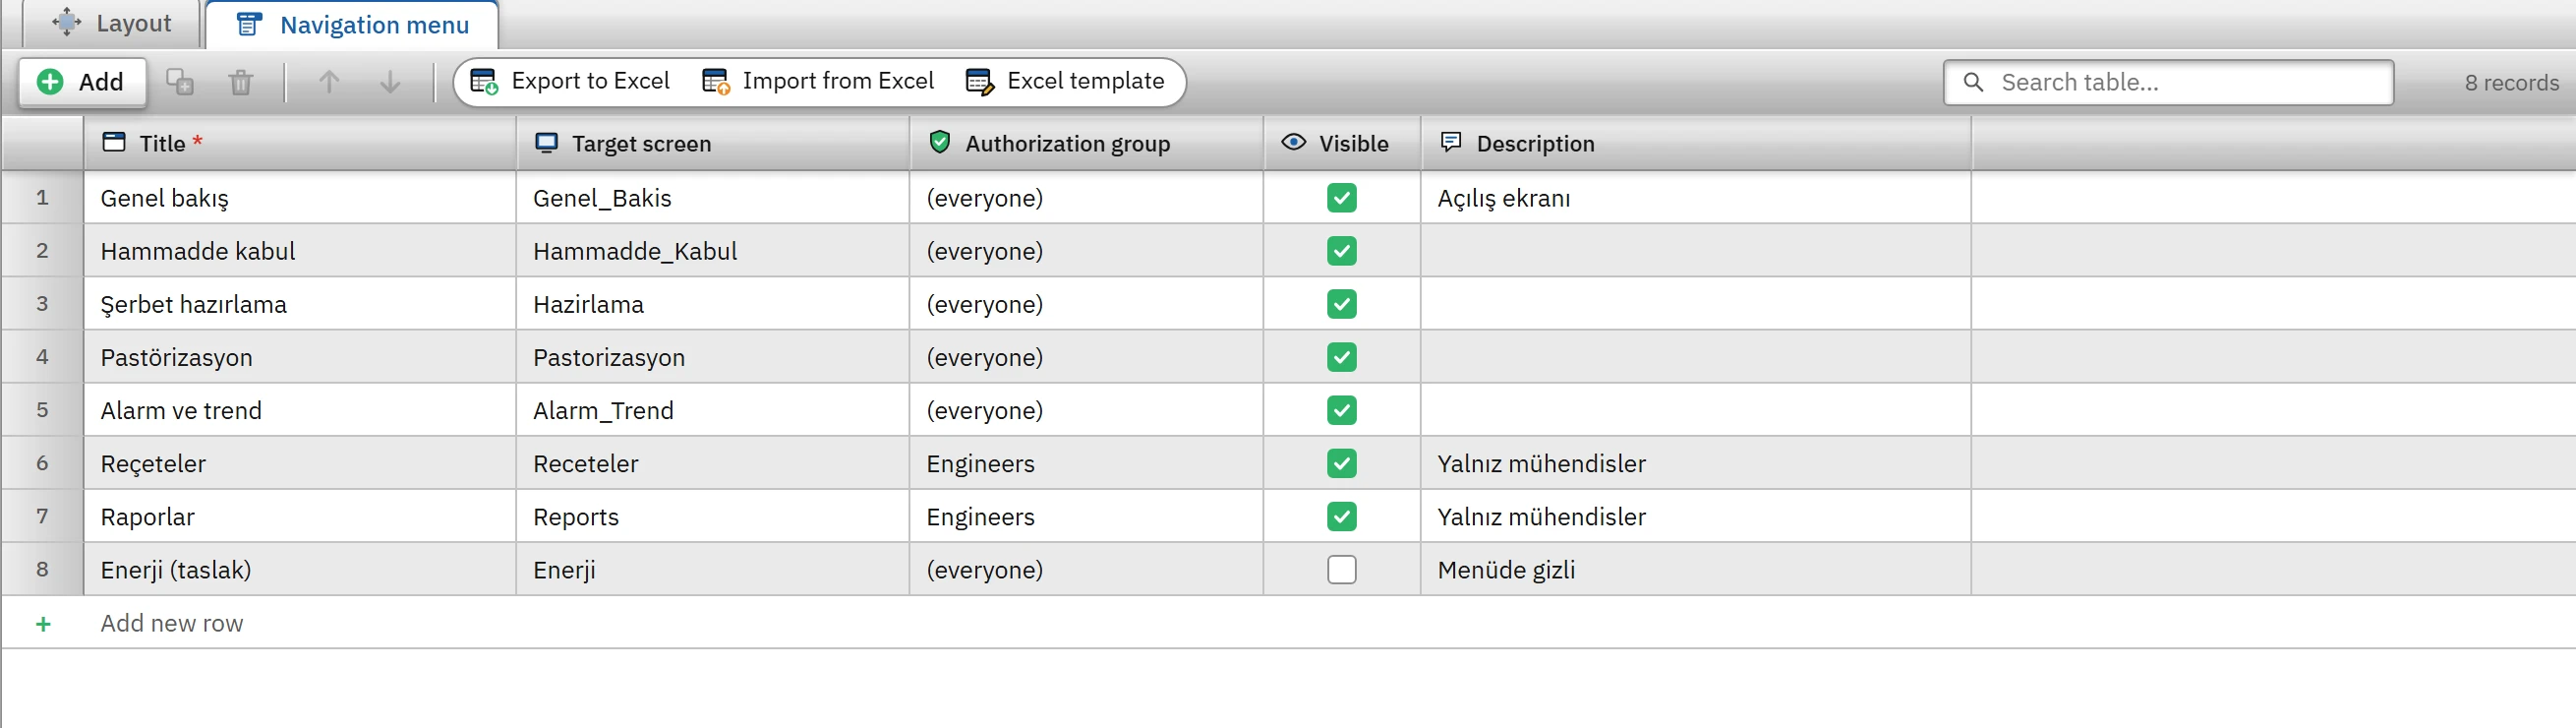
Task: Click the Visible column header
Action: point(1342,143)
